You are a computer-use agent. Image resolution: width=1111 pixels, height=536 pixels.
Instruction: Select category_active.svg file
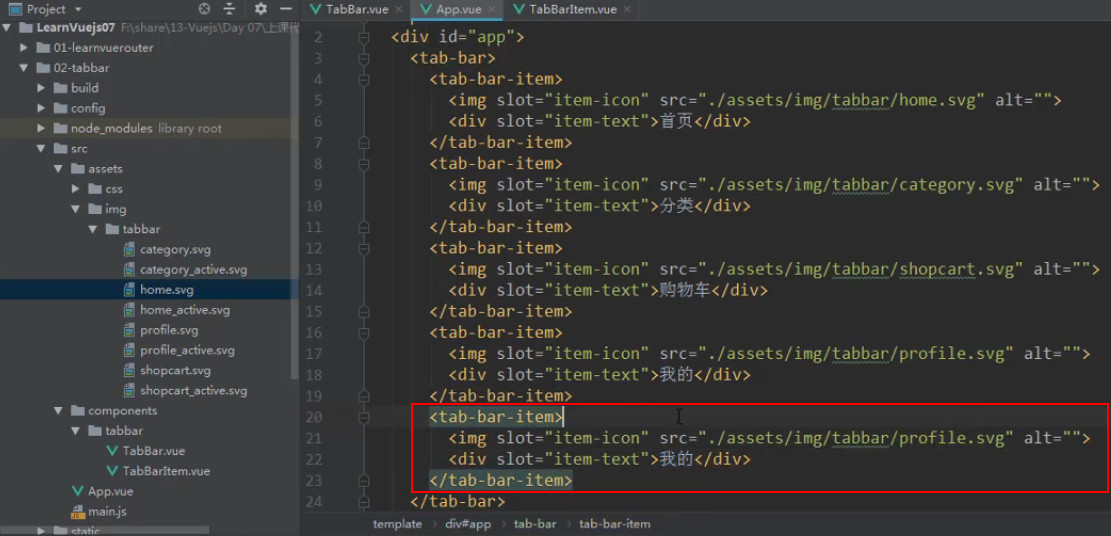click(x=193, y=269)
